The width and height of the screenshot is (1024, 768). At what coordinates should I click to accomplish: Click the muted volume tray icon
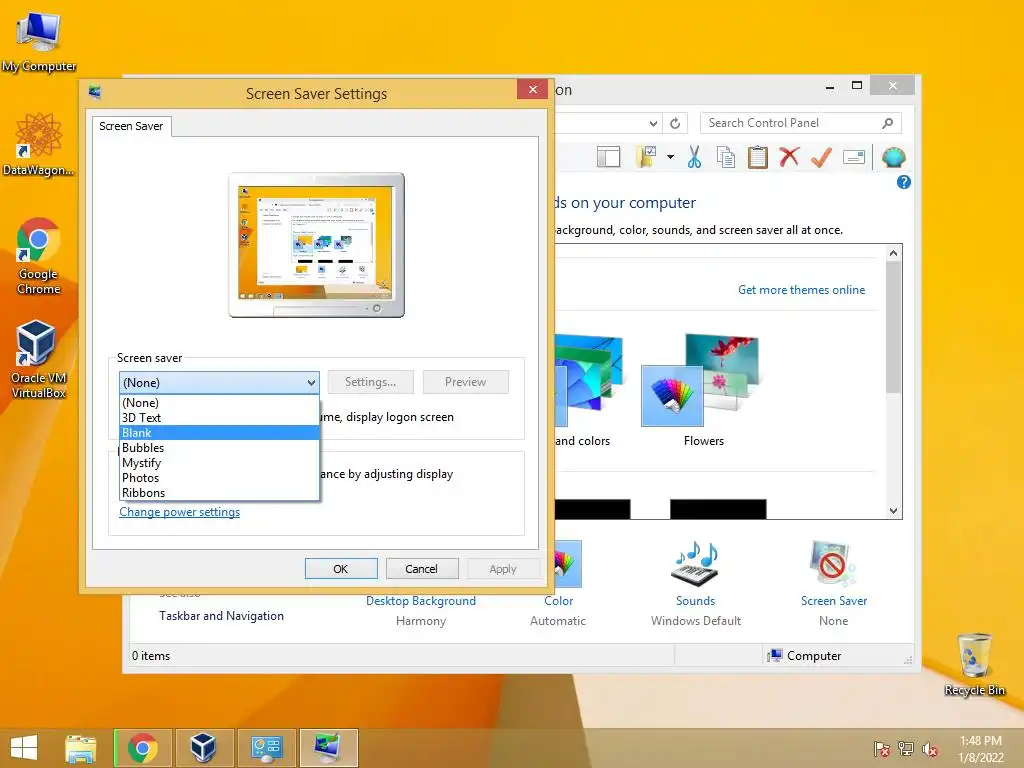click(x=930, y=749)
